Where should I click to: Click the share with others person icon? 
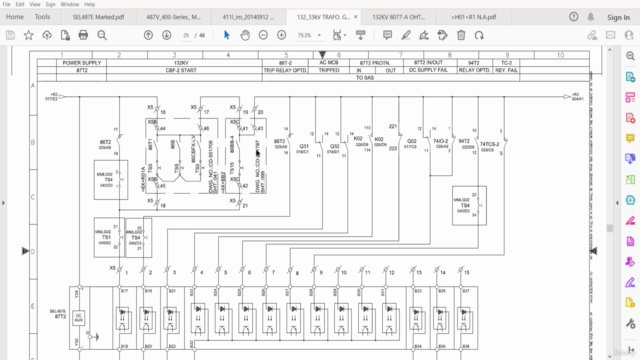coord(629,35)
